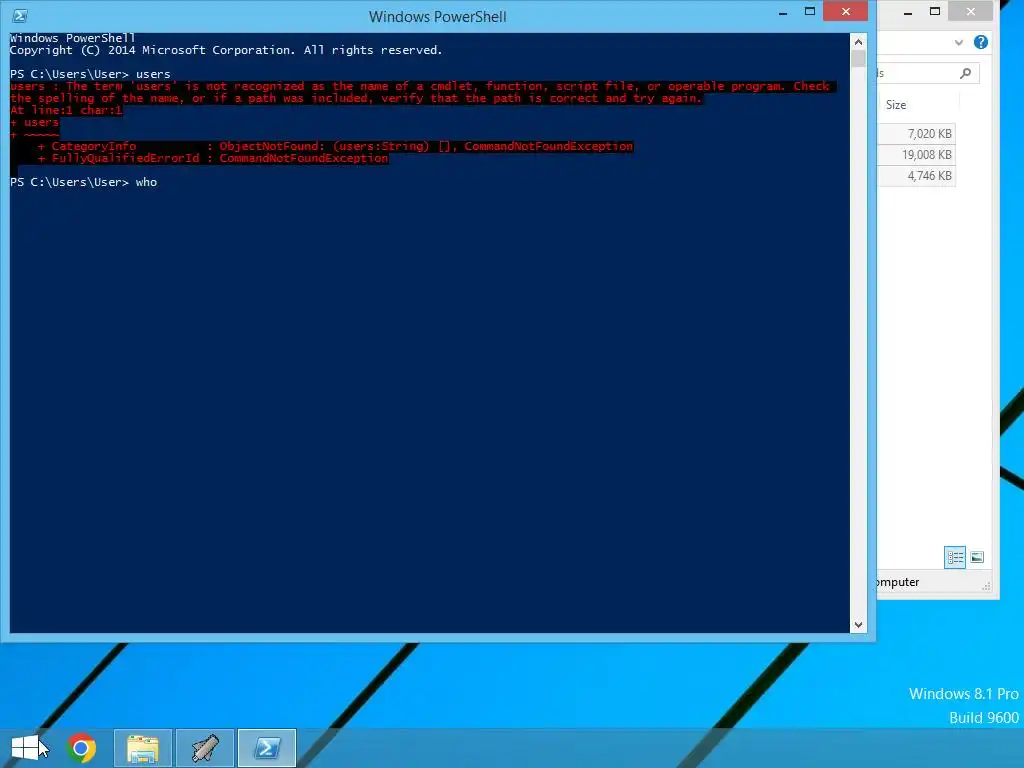This screenshot has width=1024, height=768.
Task: Open File Explorer from the taskbar
Action: pos(143,748)
